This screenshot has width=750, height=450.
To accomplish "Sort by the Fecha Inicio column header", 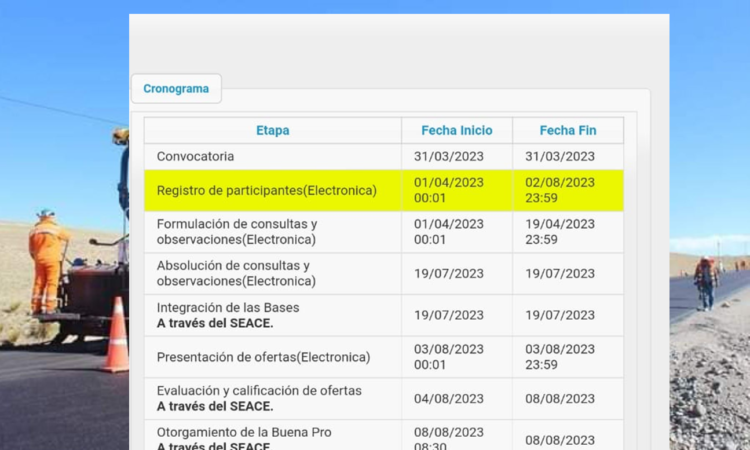I will (457, 130).
